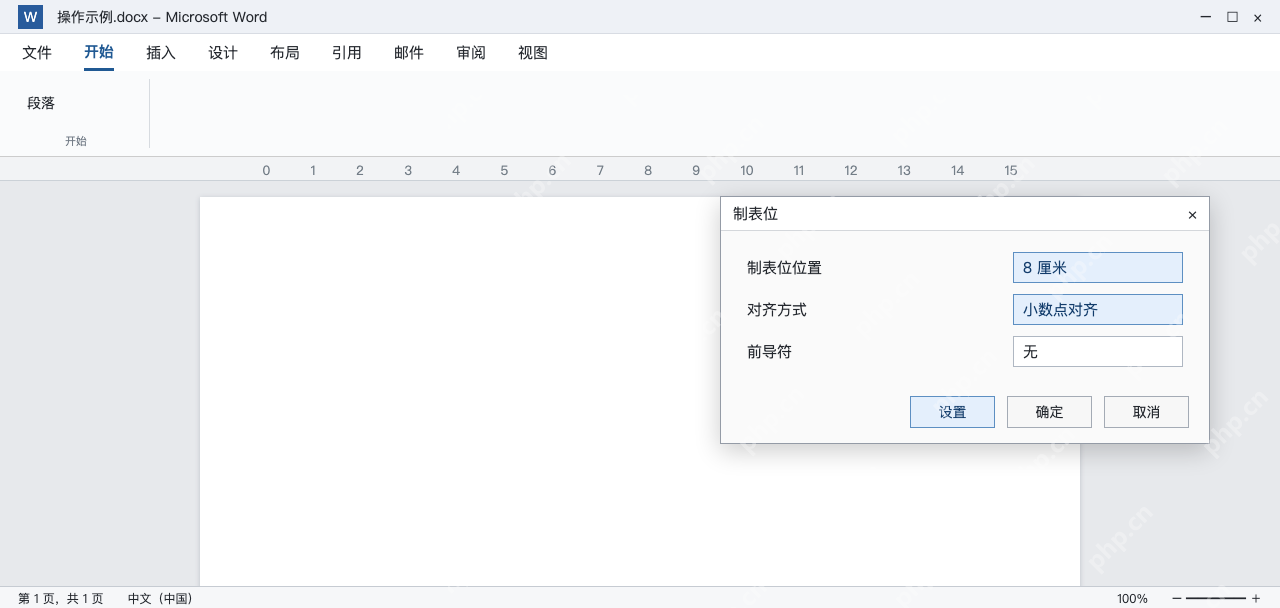The width and height of the screenshot is (1280, 608).
Task: Minimize the Microsoft Word window
Action: tap(1207, 17)
